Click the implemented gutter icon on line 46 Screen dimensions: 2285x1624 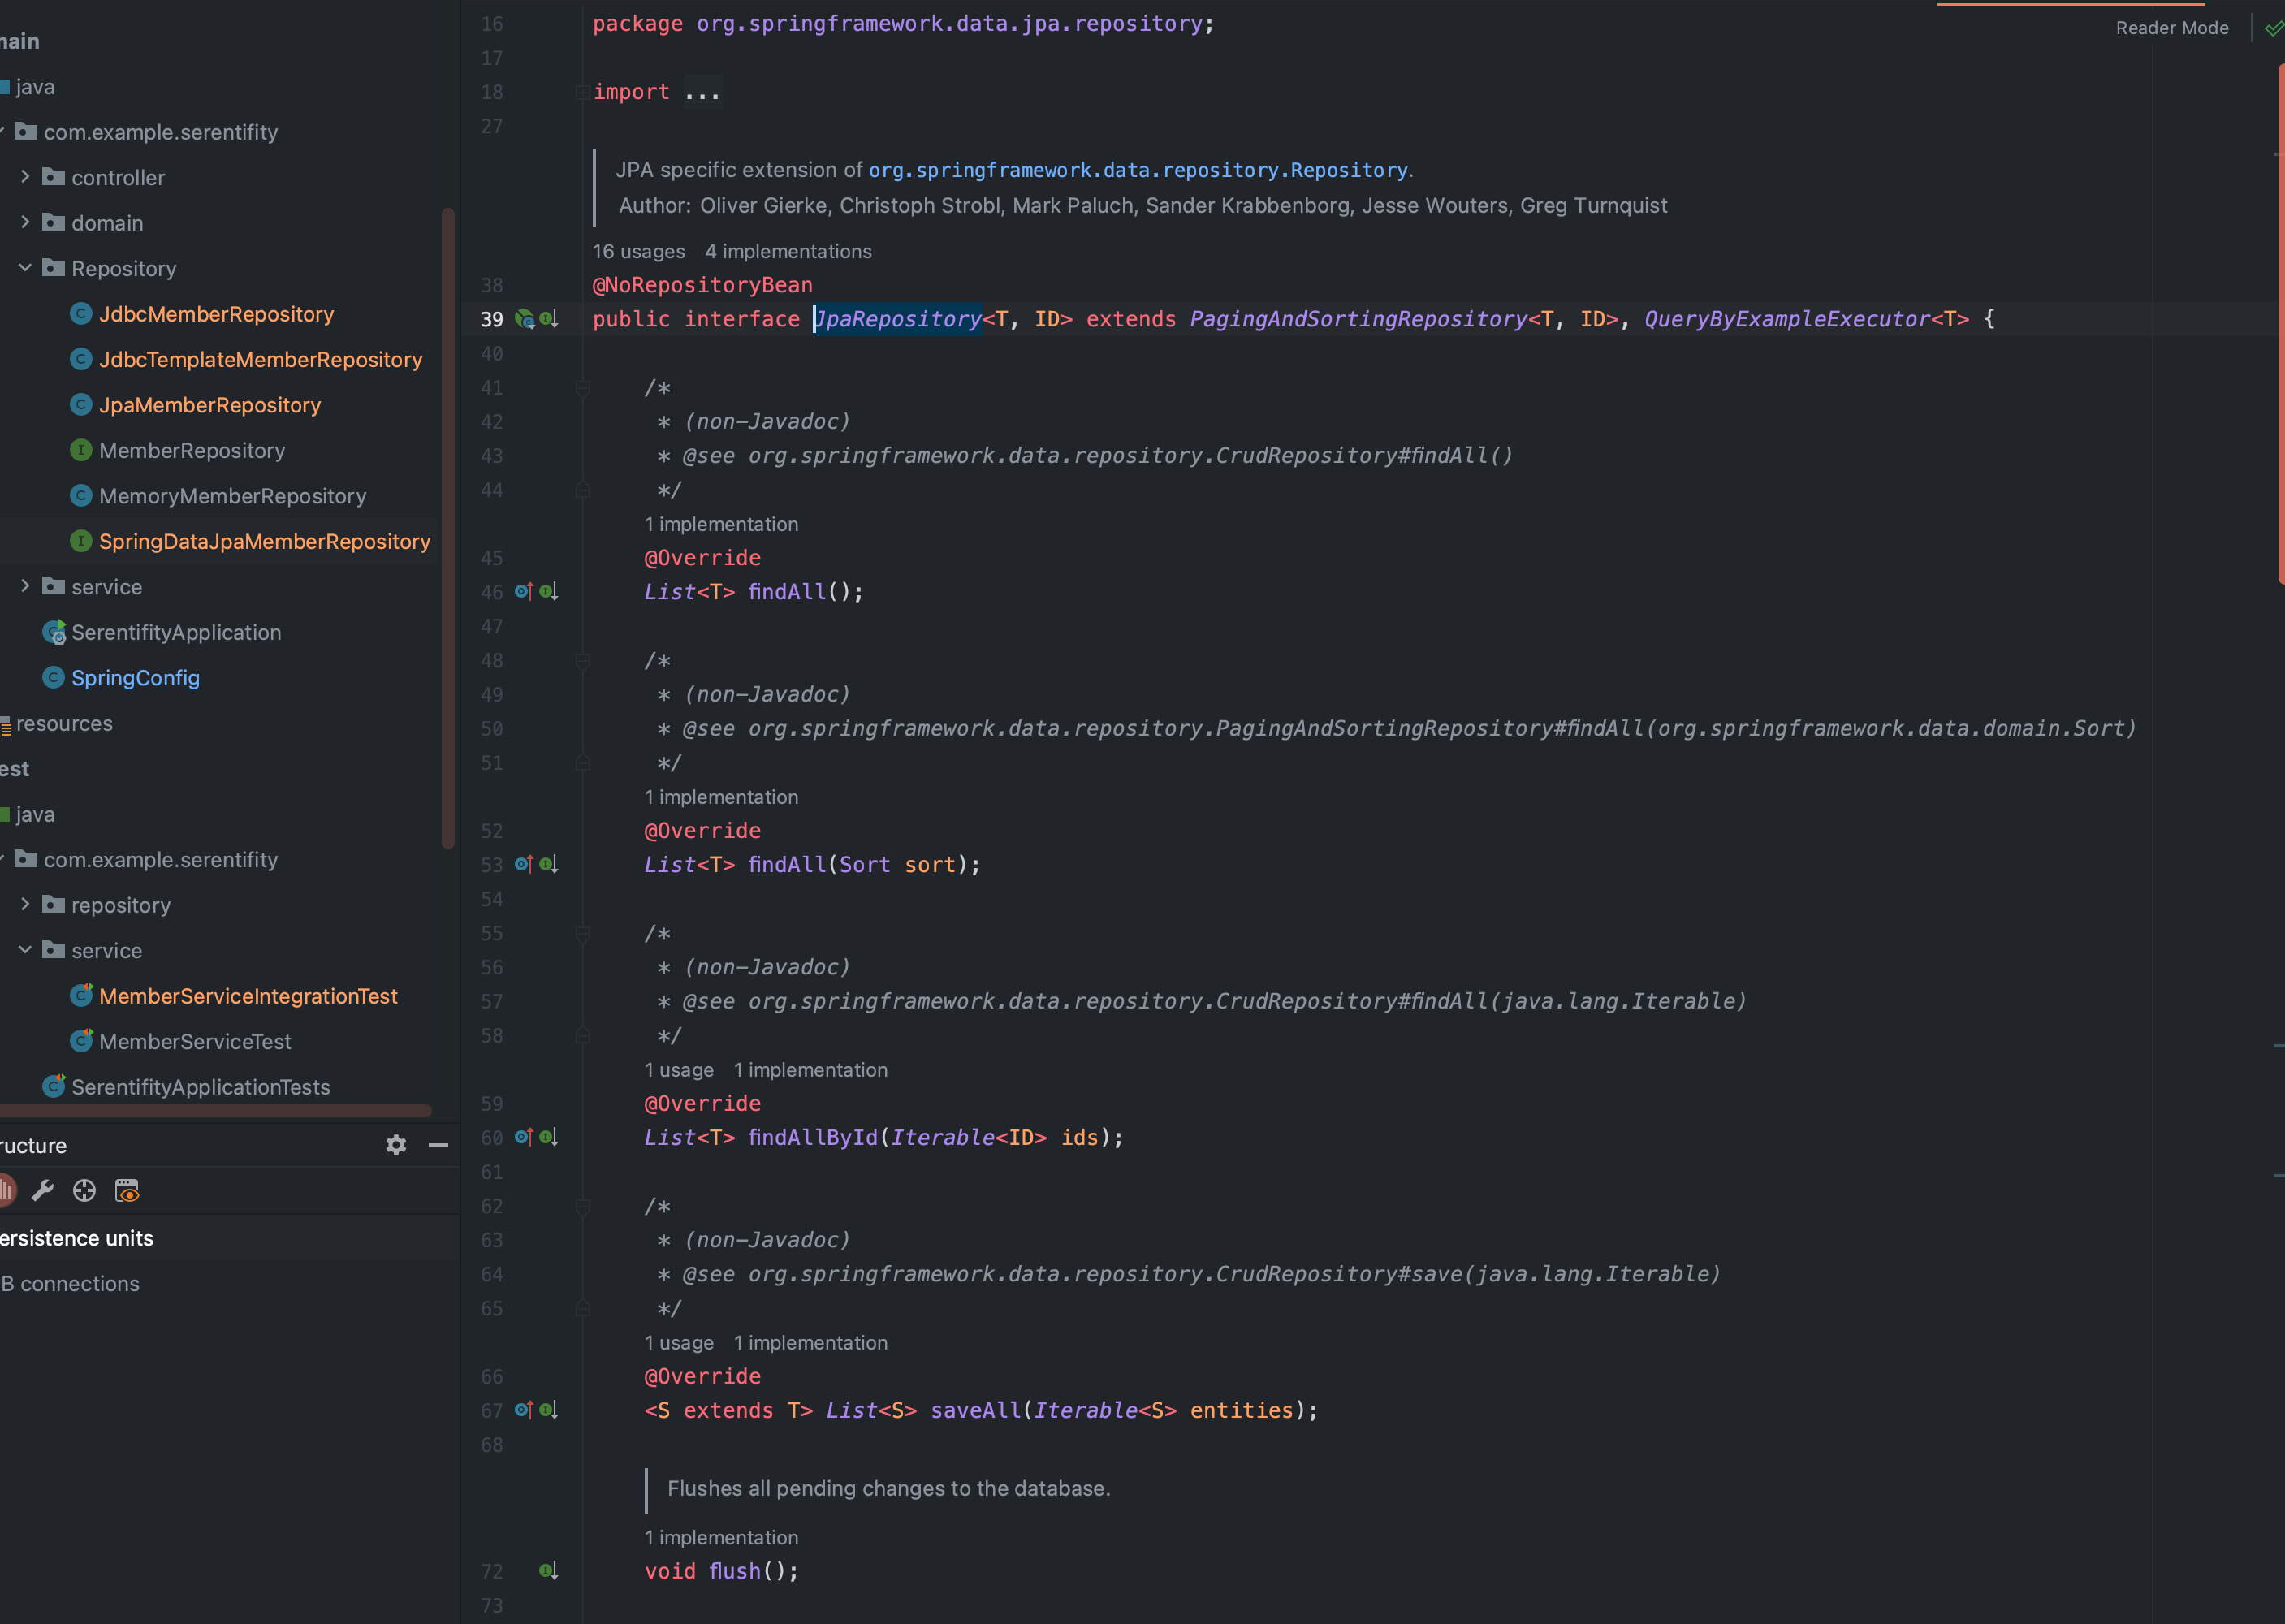(549, 591)
